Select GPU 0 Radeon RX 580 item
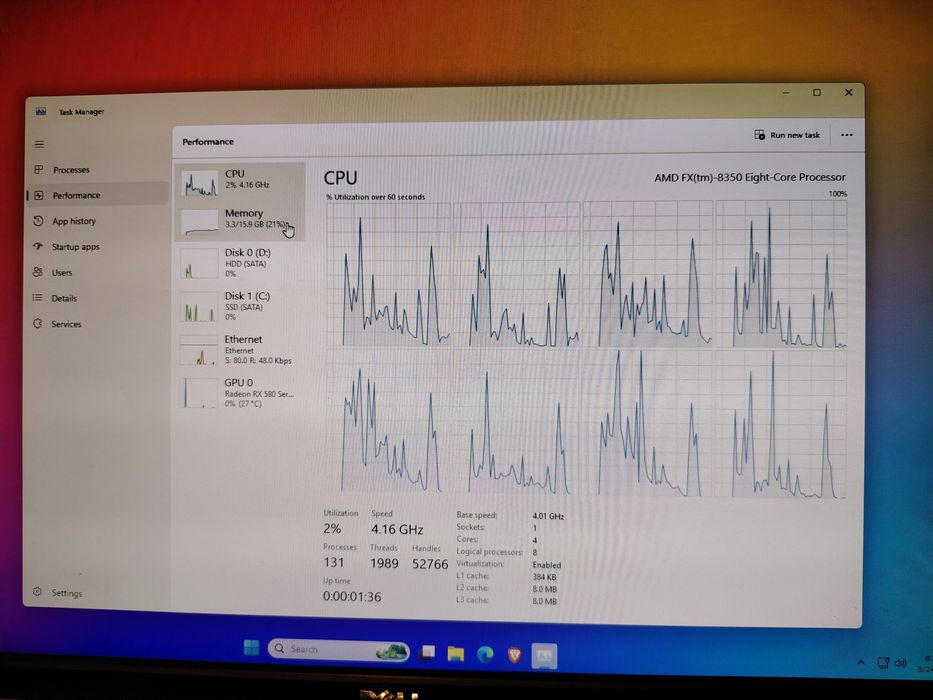The width and height of the screenshot is (933, 700). coord(240,393)
